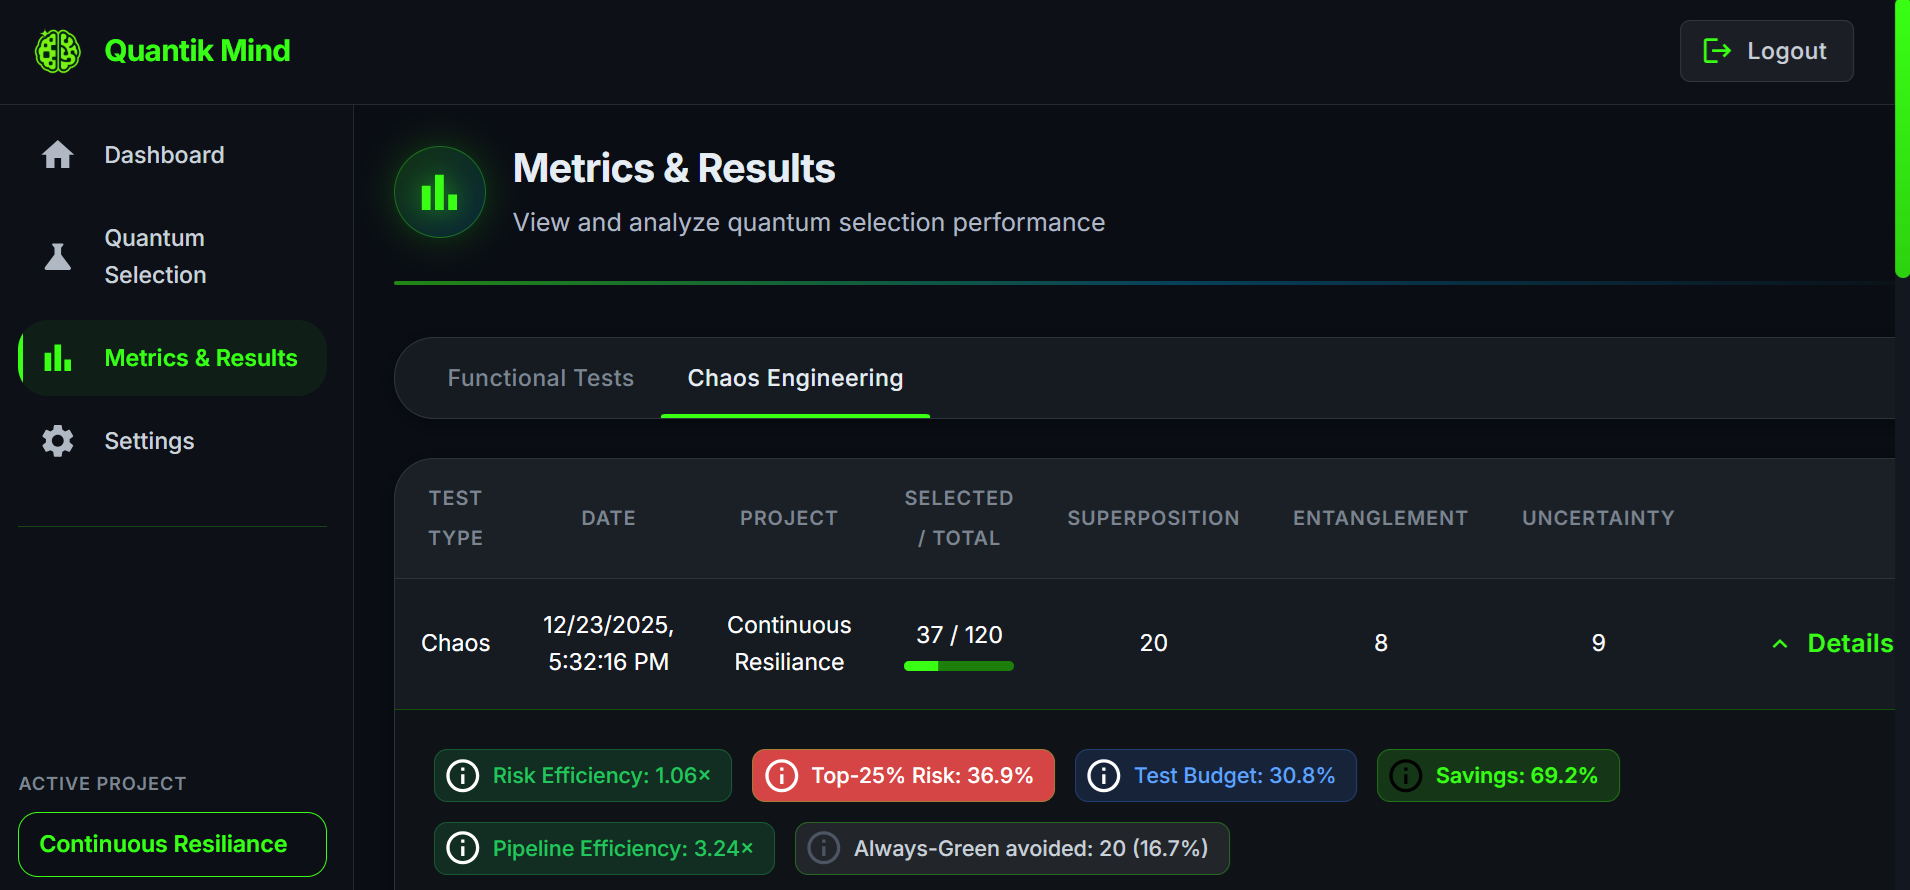Click the Settings gear icon
The height and width of the screenshot is (890, 1910).
tap(58, 441)
